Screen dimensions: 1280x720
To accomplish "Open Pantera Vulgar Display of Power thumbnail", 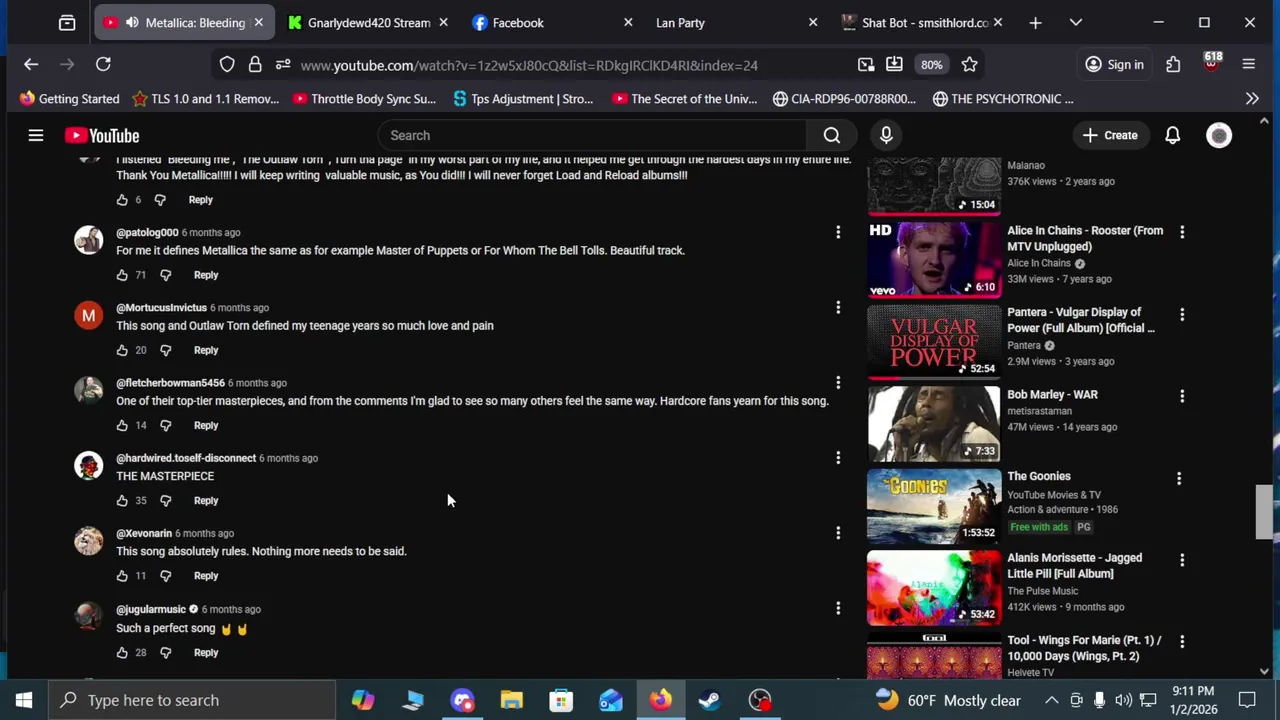I will click(x=933, y=341).
